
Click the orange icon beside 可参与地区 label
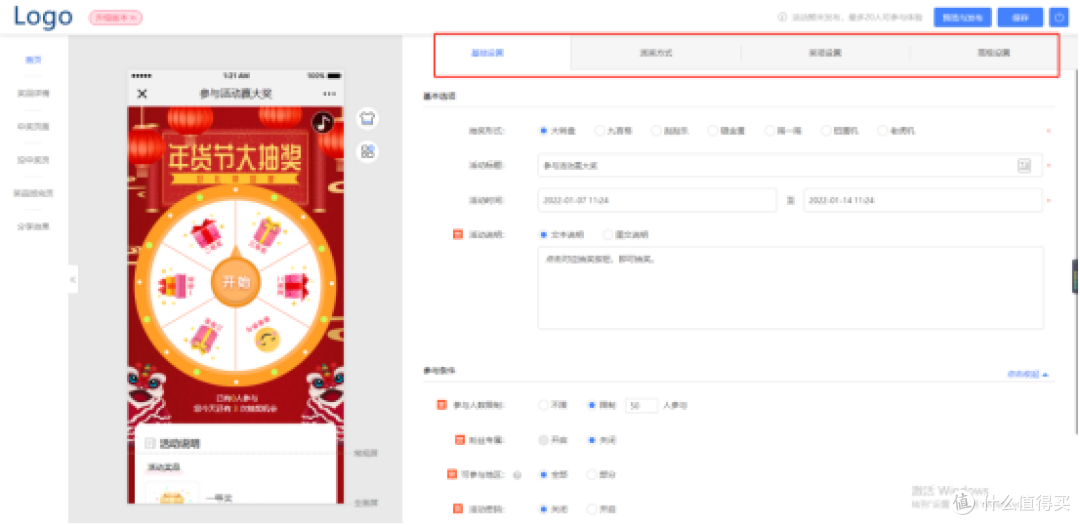(x=453, y=474)
